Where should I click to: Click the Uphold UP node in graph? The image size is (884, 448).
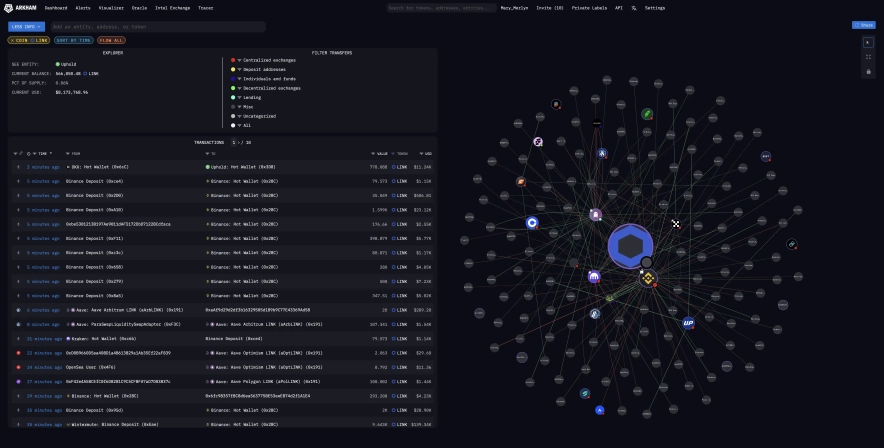click(x=688, y=323)
